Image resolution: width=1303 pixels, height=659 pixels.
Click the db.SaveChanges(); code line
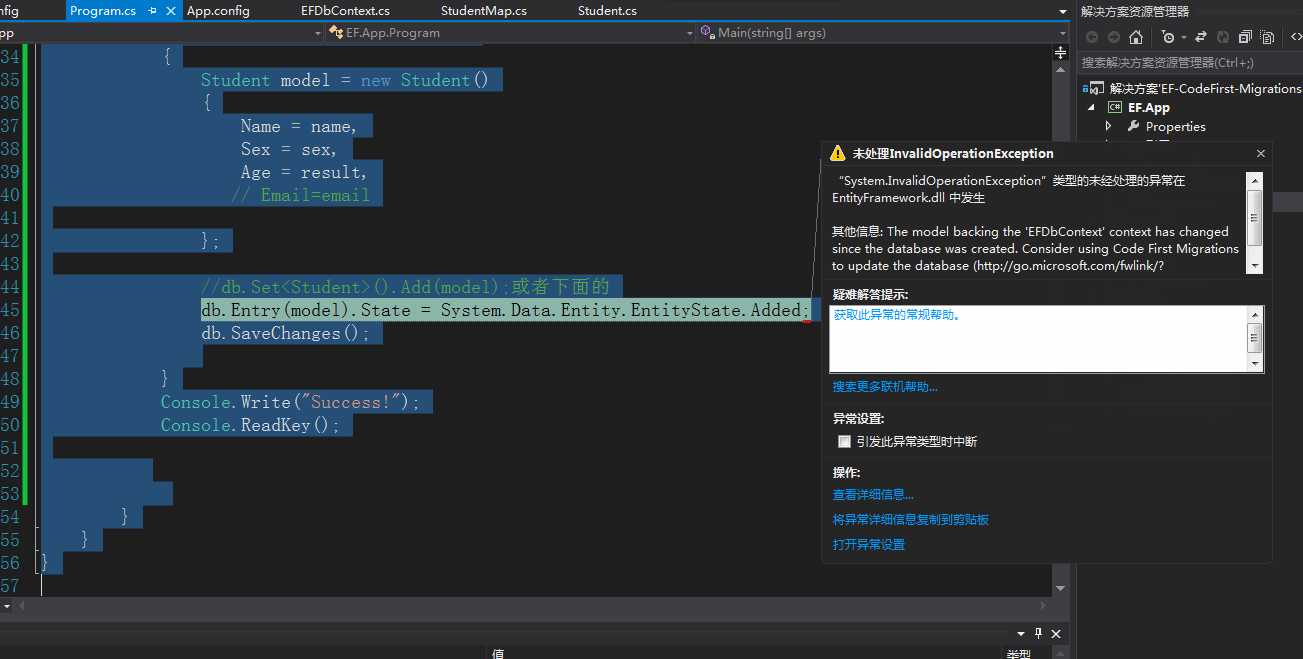tap(285, 333)
